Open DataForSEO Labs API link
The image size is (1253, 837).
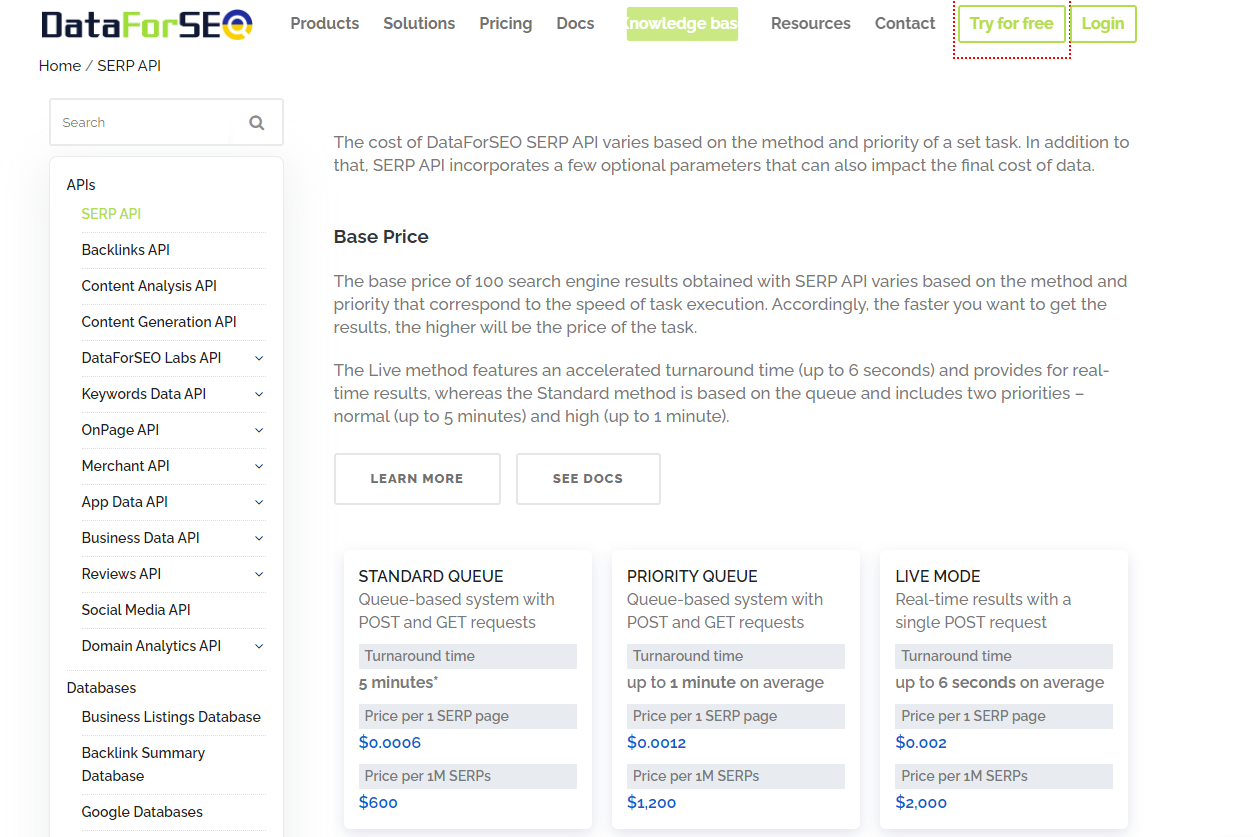[151, 358]
